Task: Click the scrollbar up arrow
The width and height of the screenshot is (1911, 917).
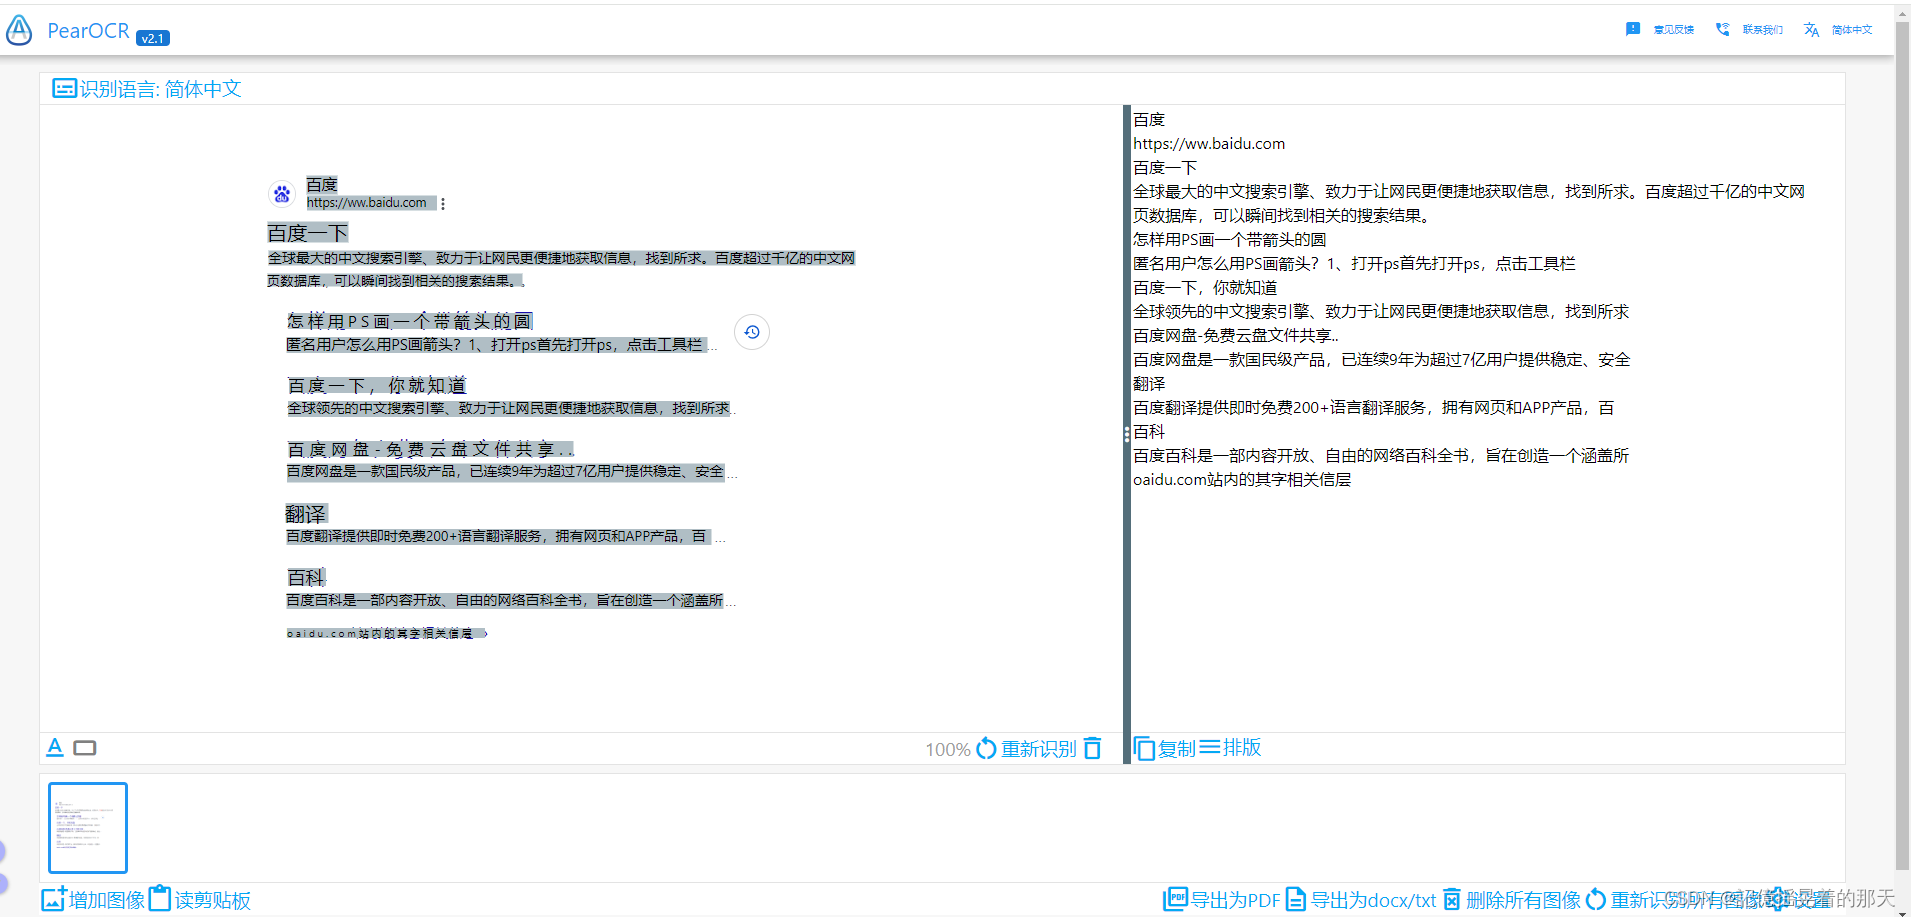Action: (x=1903, y=13)
